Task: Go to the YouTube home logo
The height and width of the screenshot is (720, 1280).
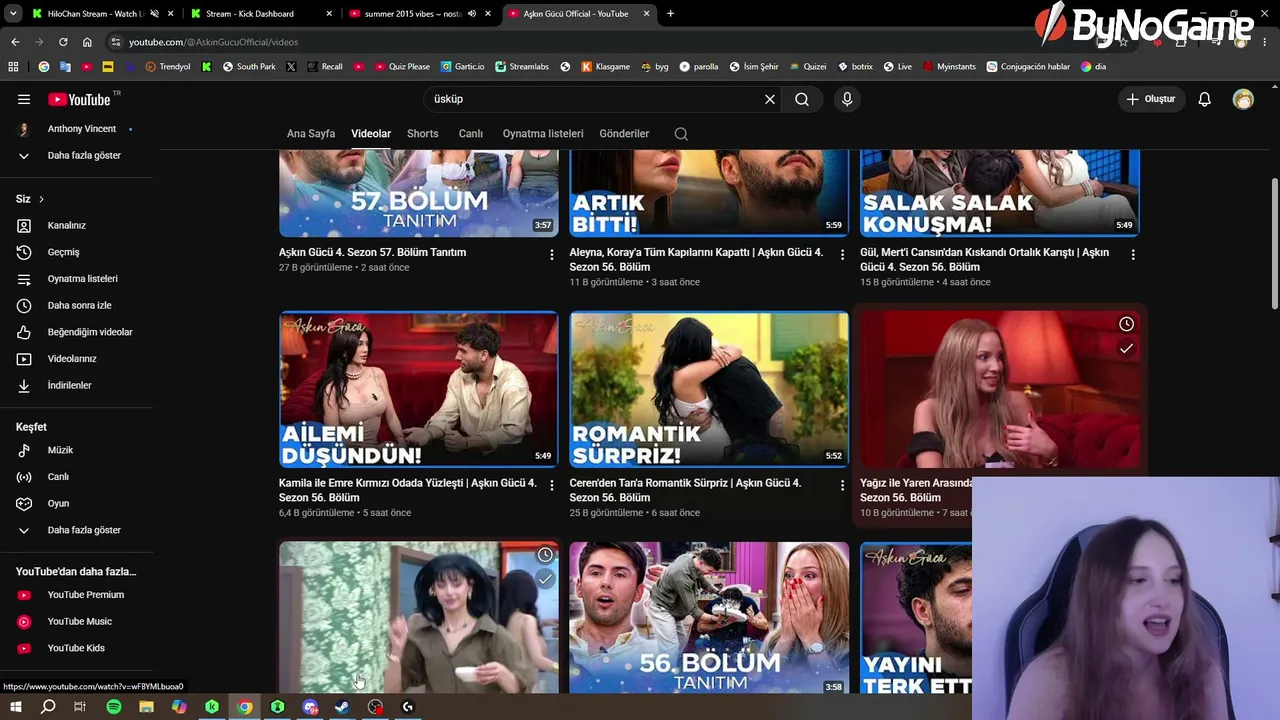Action: (79, 99)
